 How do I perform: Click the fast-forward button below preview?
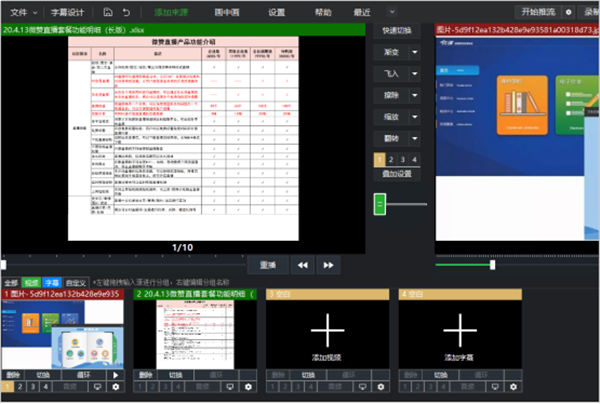[328, 265]
